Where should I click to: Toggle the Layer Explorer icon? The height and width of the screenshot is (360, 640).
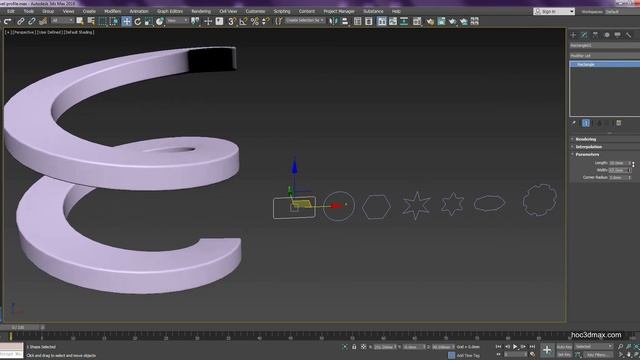click(x=369, y=21)
